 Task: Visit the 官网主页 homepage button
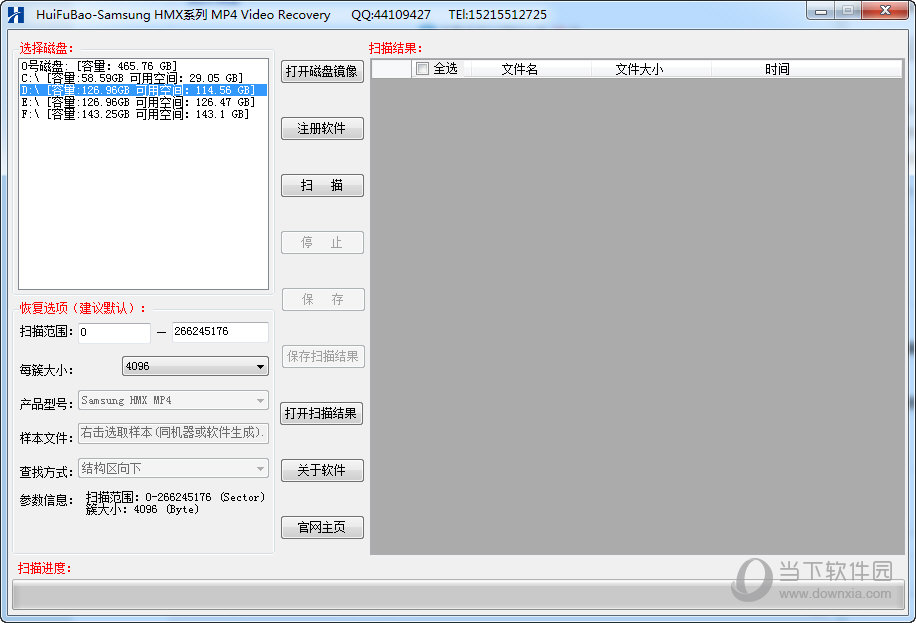[x=322, y=528]
